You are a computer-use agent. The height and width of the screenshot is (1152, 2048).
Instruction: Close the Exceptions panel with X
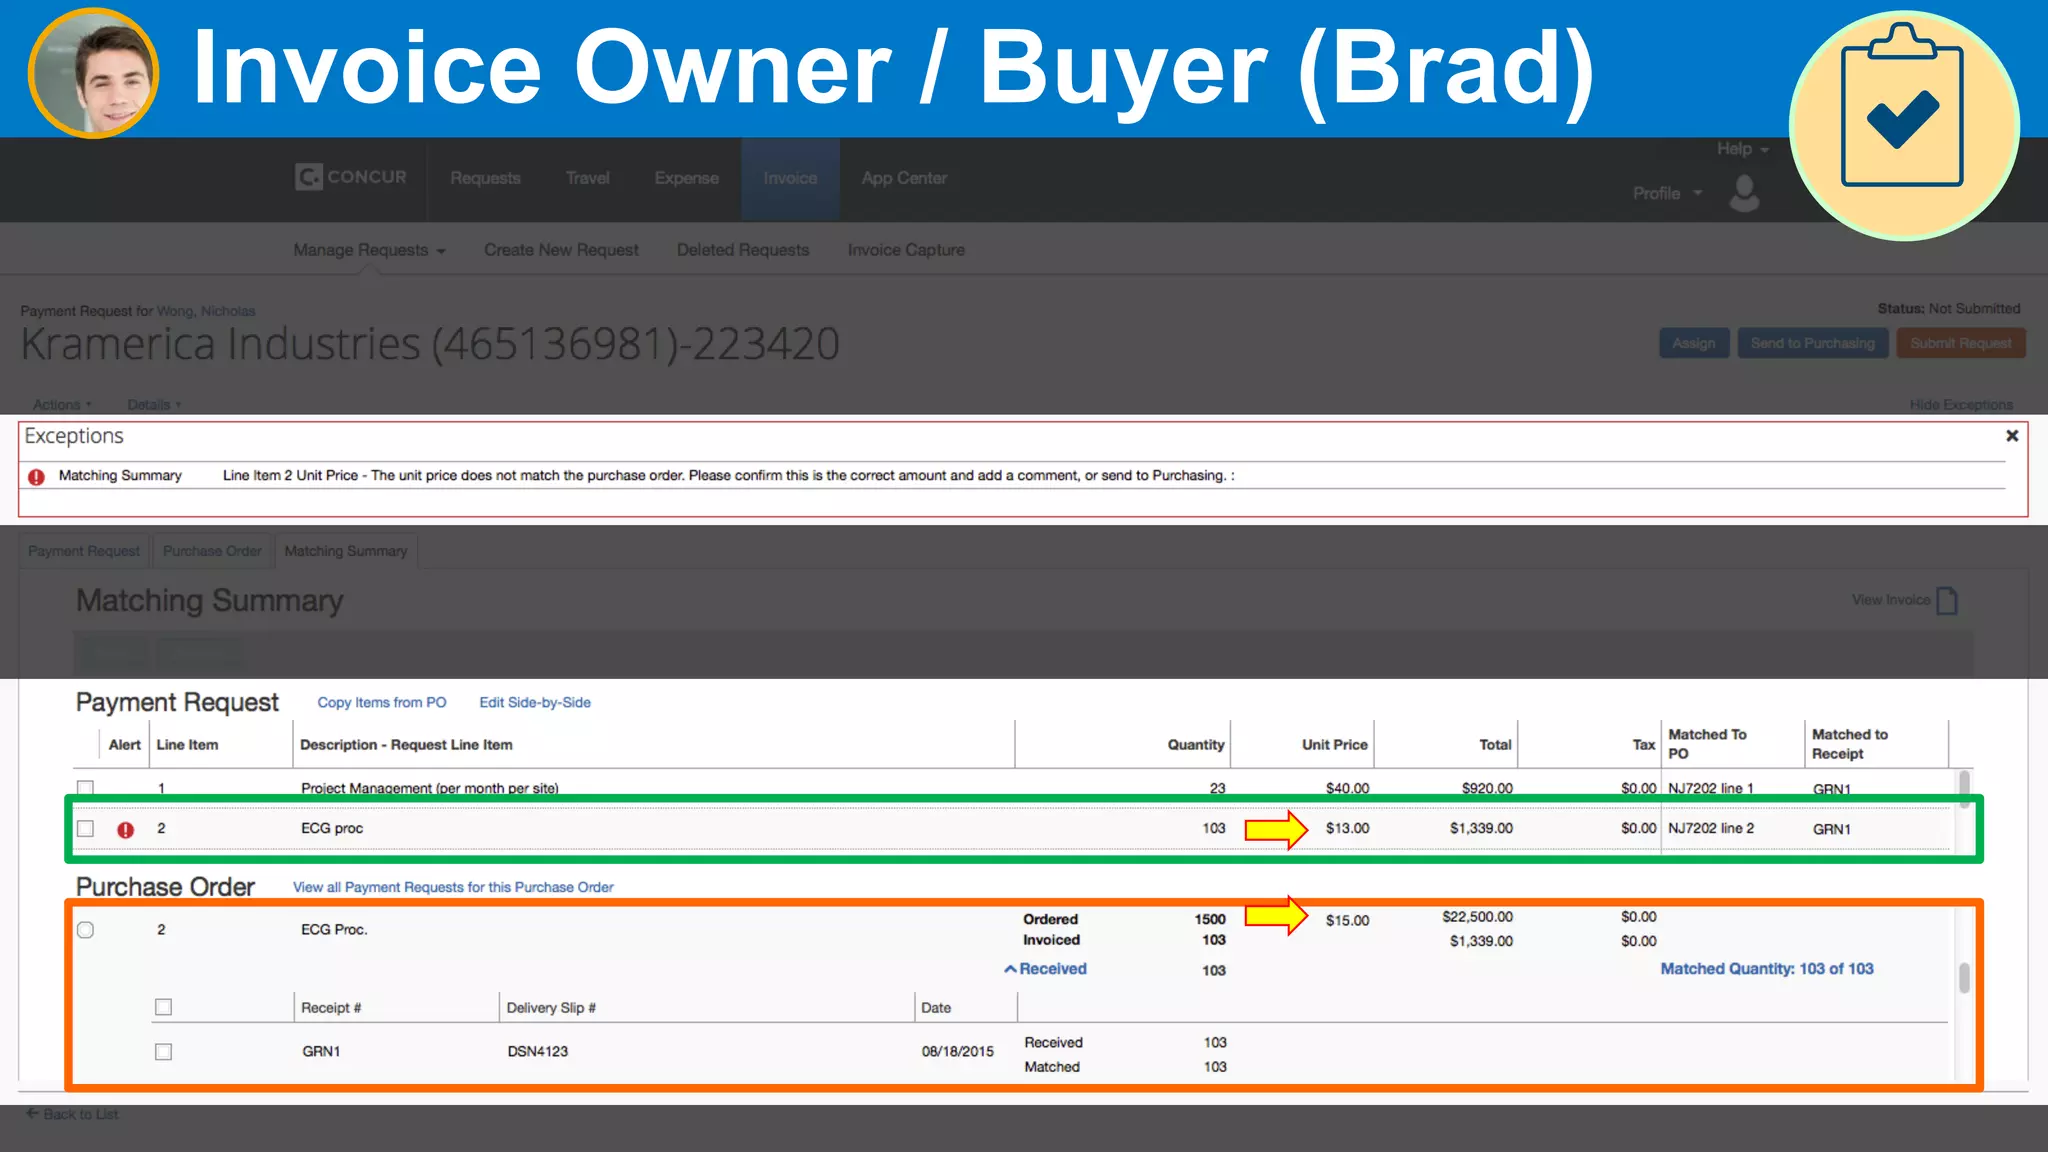[2012, 436]
